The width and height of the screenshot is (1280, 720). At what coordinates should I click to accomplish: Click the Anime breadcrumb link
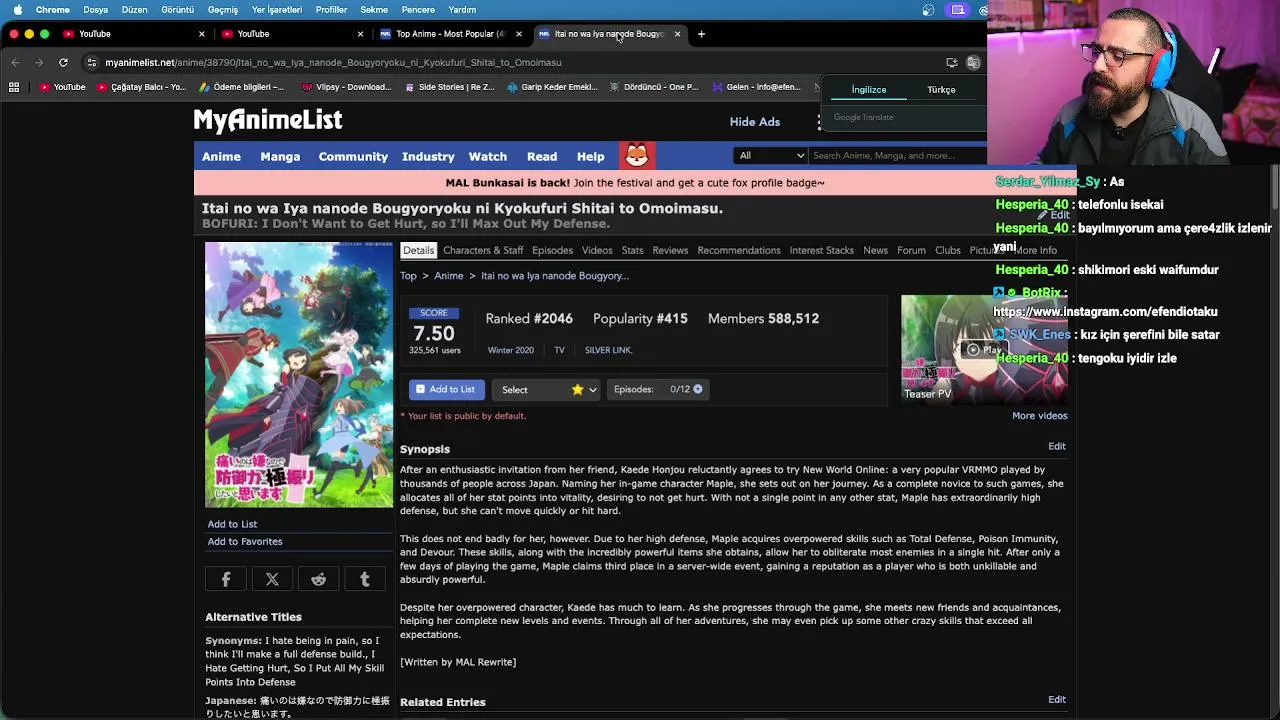(448, 276)
